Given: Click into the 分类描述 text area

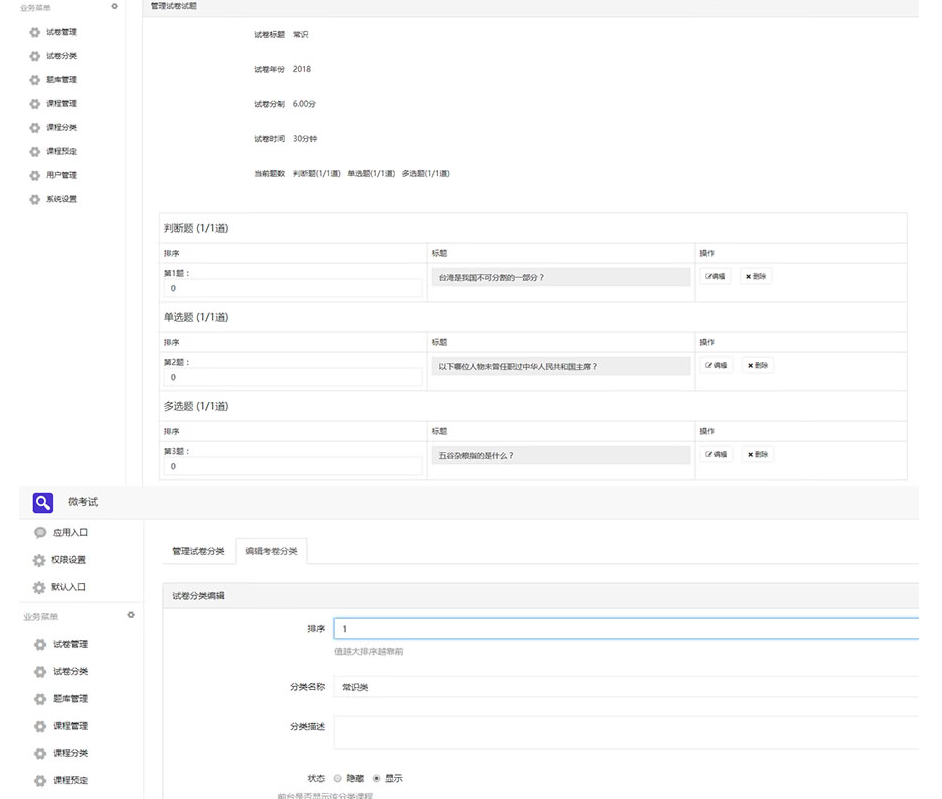Looking at the screenshot, I should pos(625,732).
